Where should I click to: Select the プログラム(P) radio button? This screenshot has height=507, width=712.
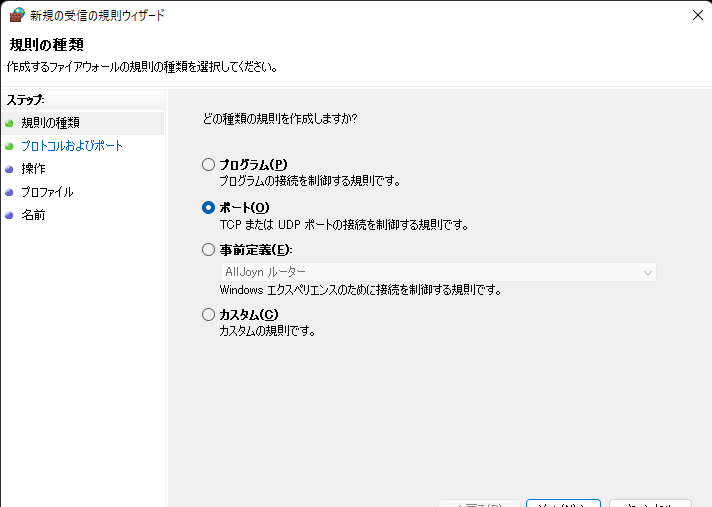[208, 165]
